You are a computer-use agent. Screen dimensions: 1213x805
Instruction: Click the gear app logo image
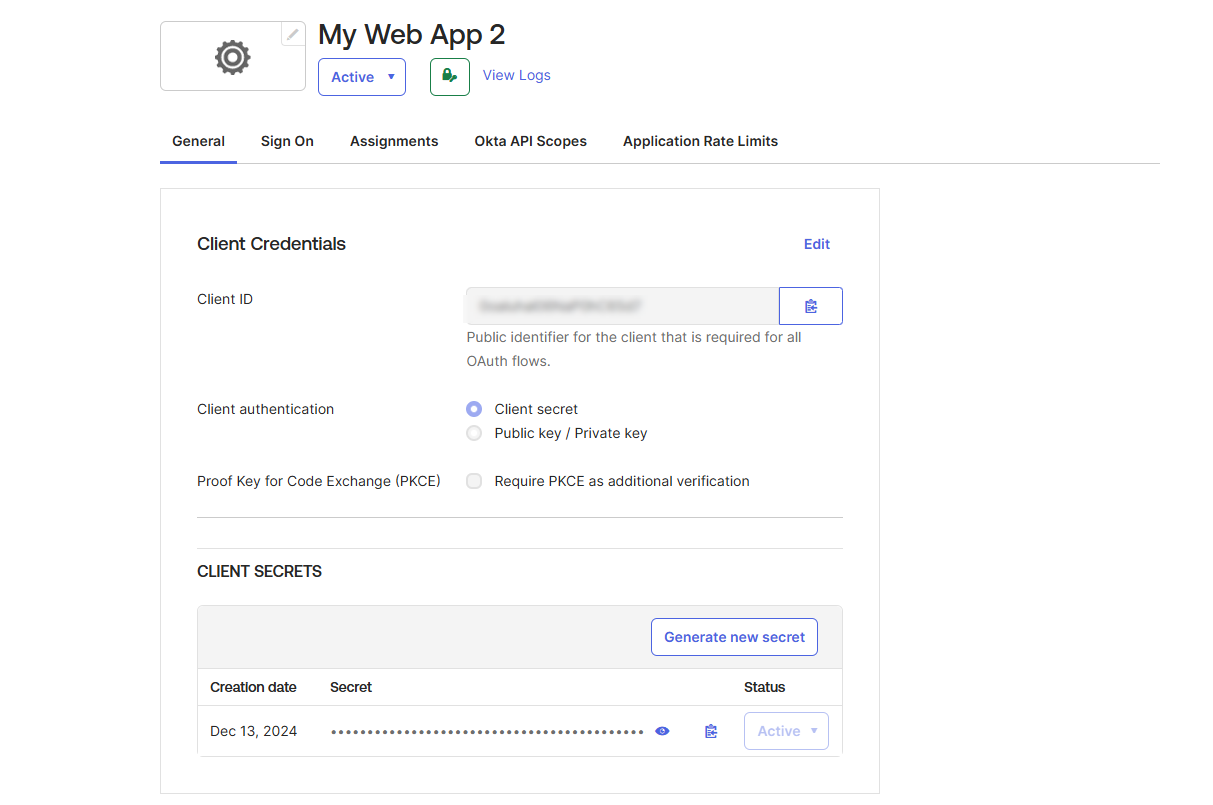pyautogui.click(x=232, y=57)
